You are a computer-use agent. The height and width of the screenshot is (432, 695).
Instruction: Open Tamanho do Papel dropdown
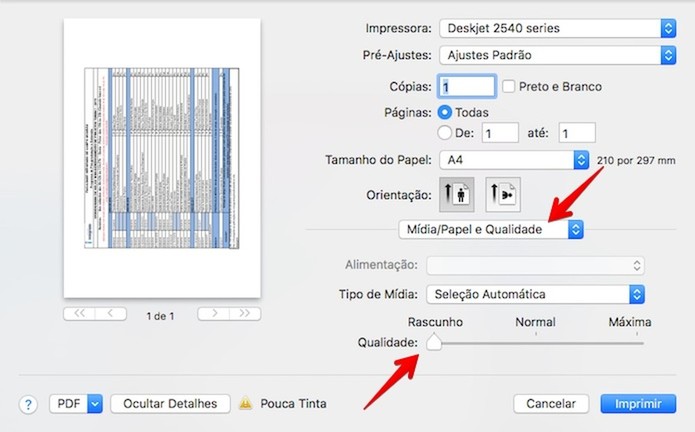click(x=514, y=160)
